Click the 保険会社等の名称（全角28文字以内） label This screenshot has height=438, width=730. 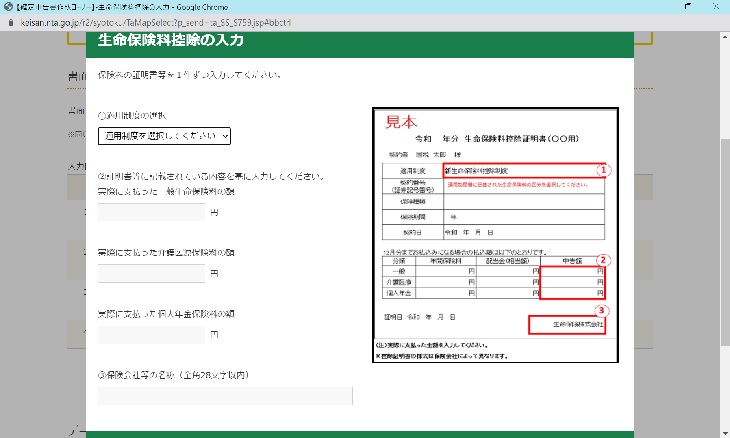[x=173, y=375]
